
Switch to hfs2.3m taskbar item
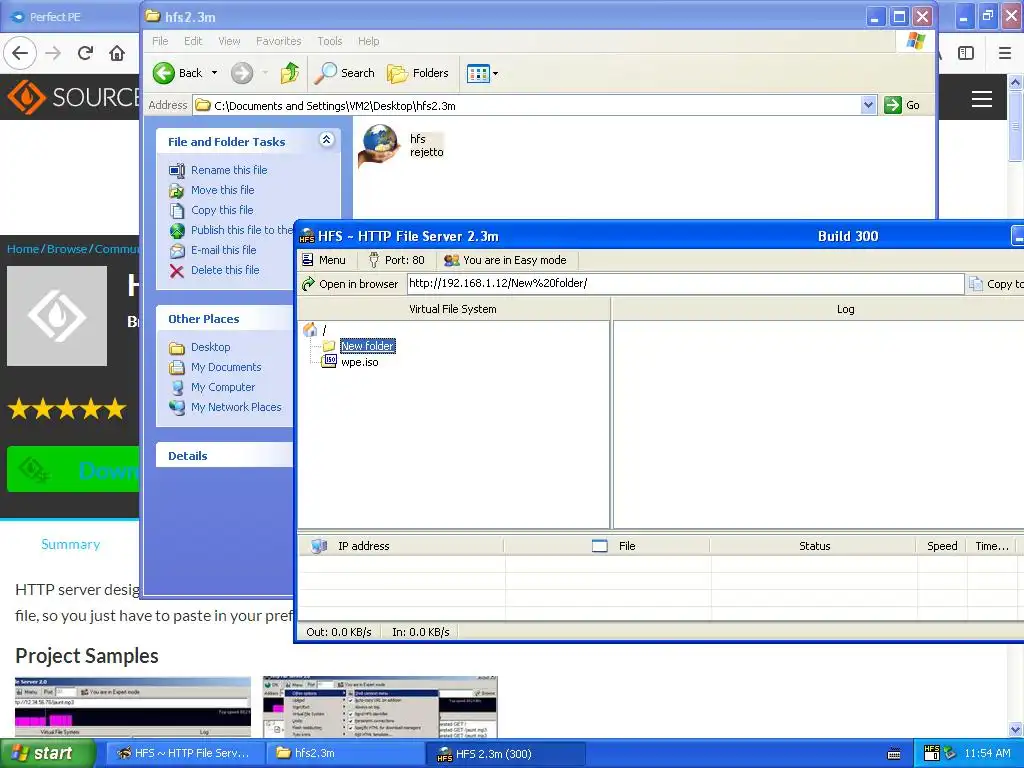click(x=345, y=754)
